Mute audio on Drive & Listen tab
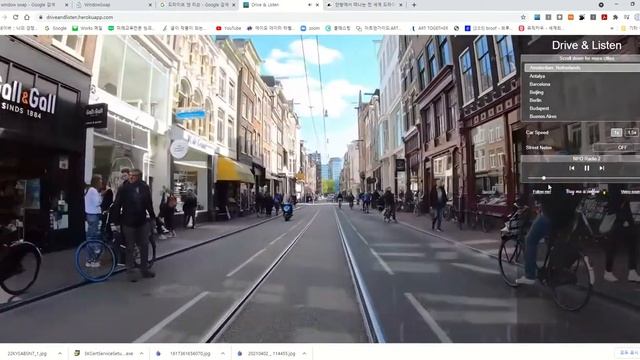Image resolution: width=640 pixels, height=360 pixels. coord(309,5)
